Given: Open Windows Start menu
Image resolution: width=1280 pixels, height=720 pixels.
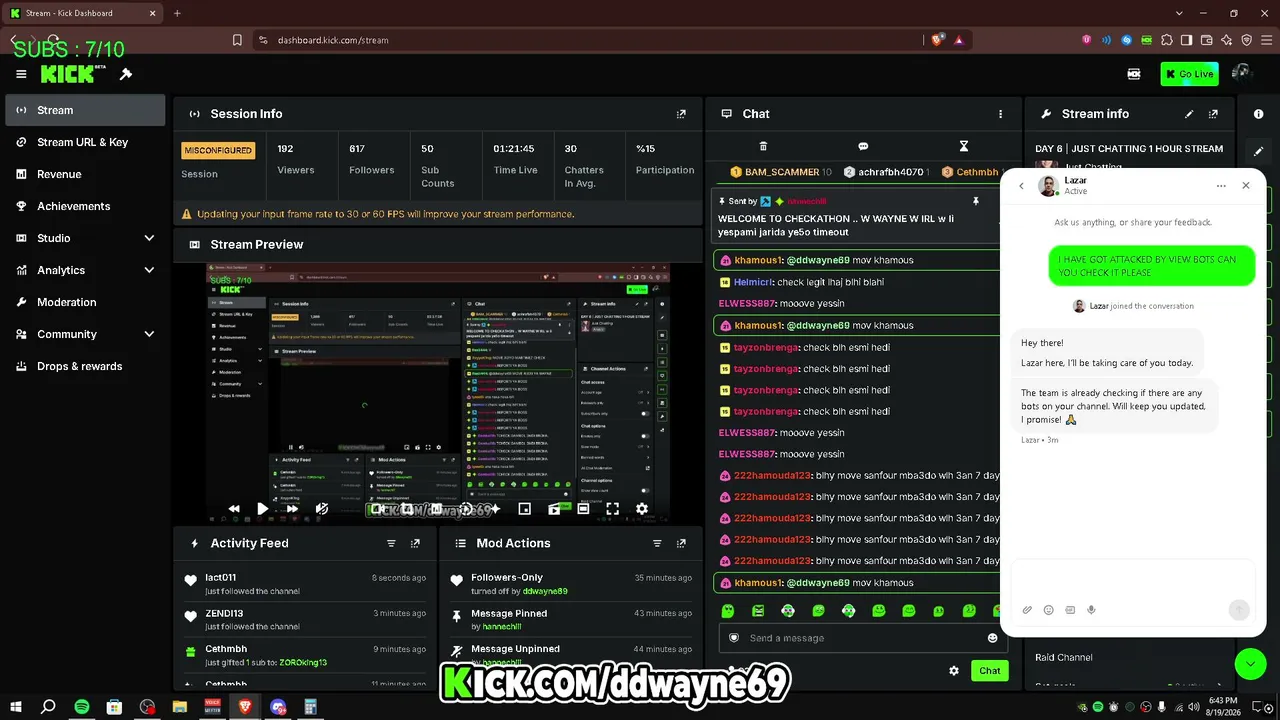Looking at the screenshot, I should point(17,707).
